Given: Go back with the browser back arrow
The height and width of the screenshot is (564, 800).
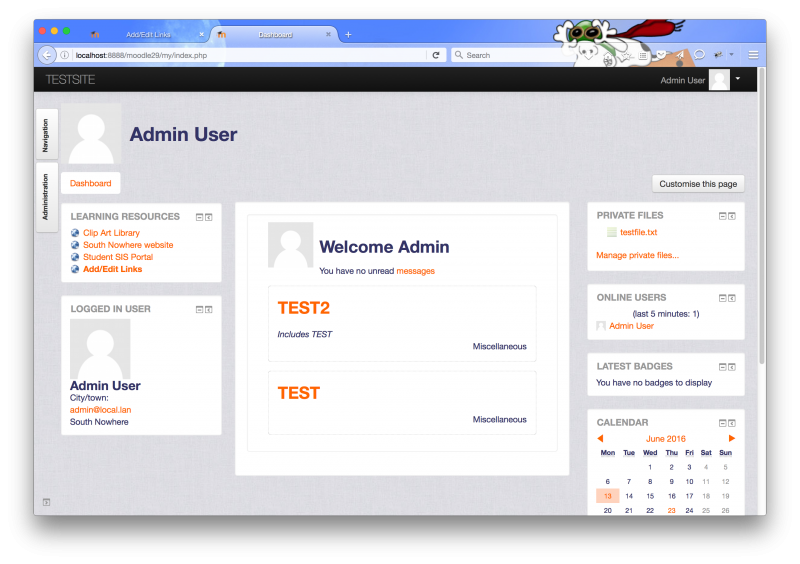Looking at the screenshot, I should 47,55.
